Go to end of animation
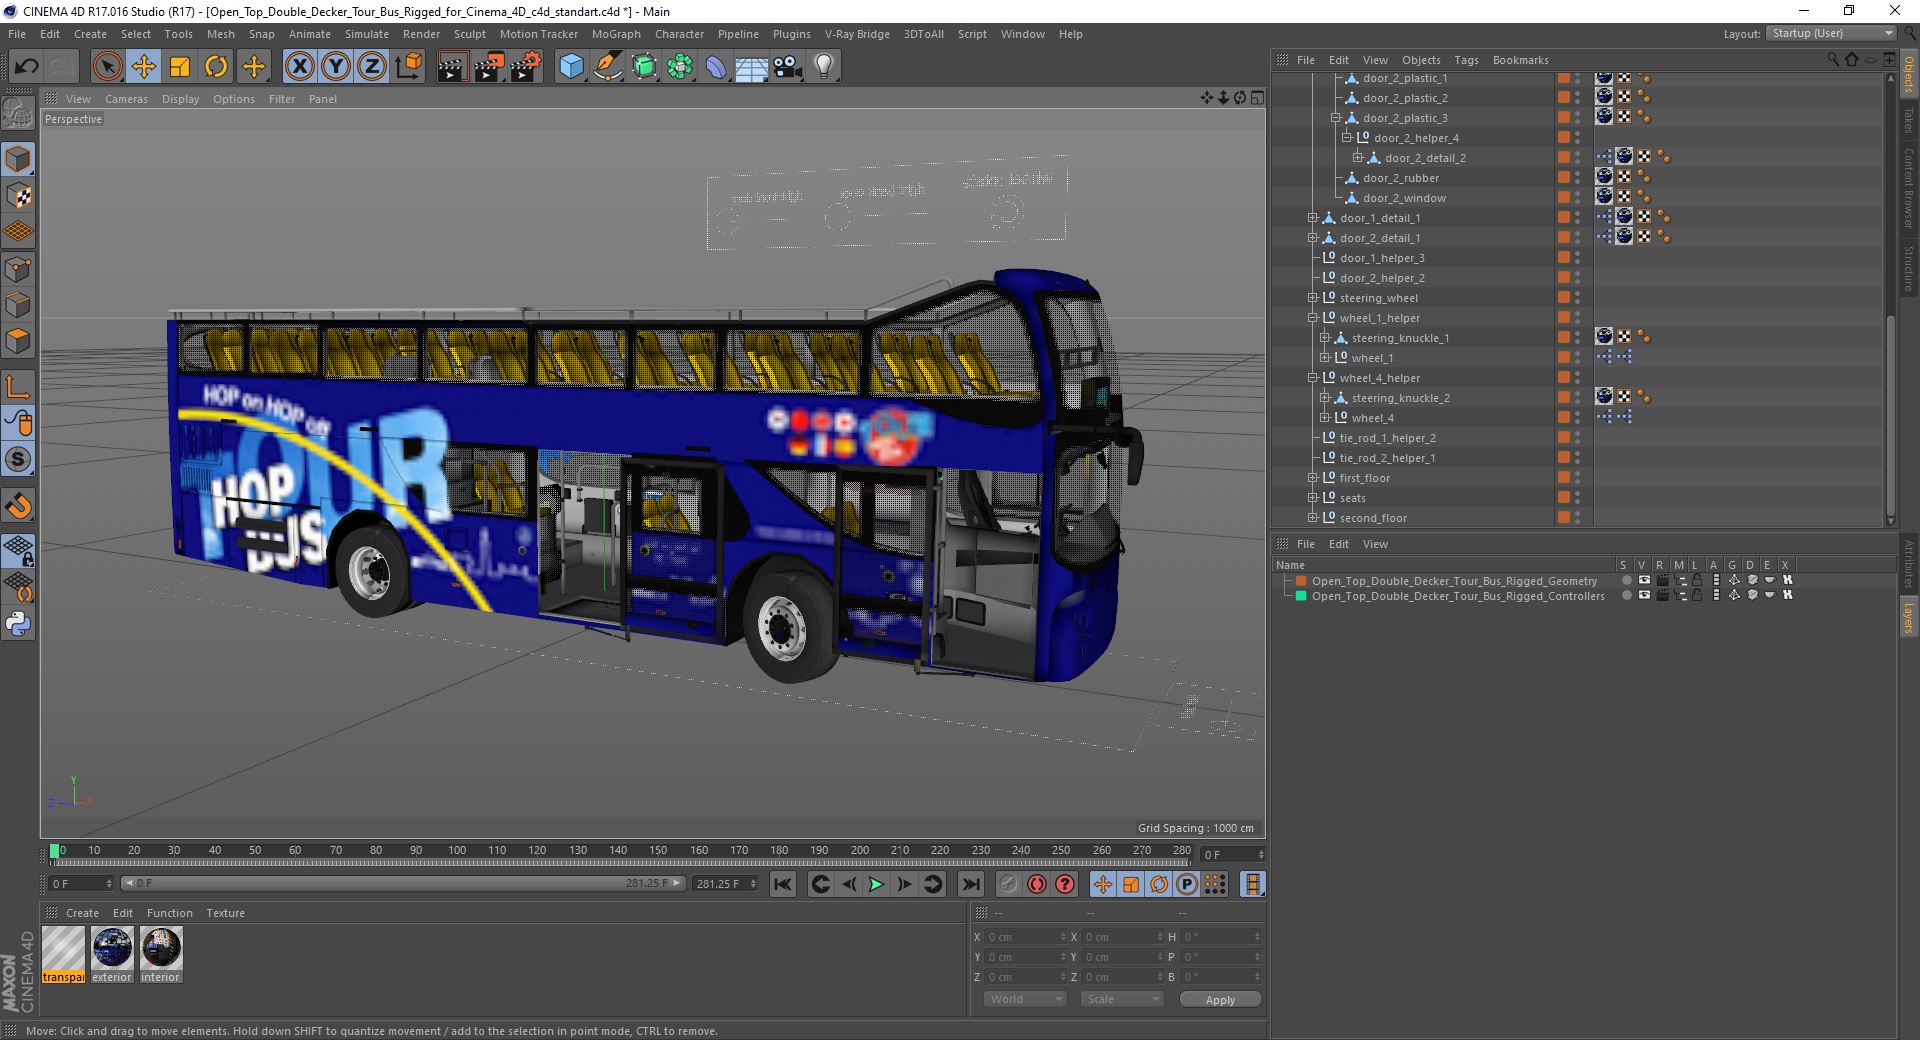The height and width of the screenshot is (1040, 1920). click(x=970, y=884)
